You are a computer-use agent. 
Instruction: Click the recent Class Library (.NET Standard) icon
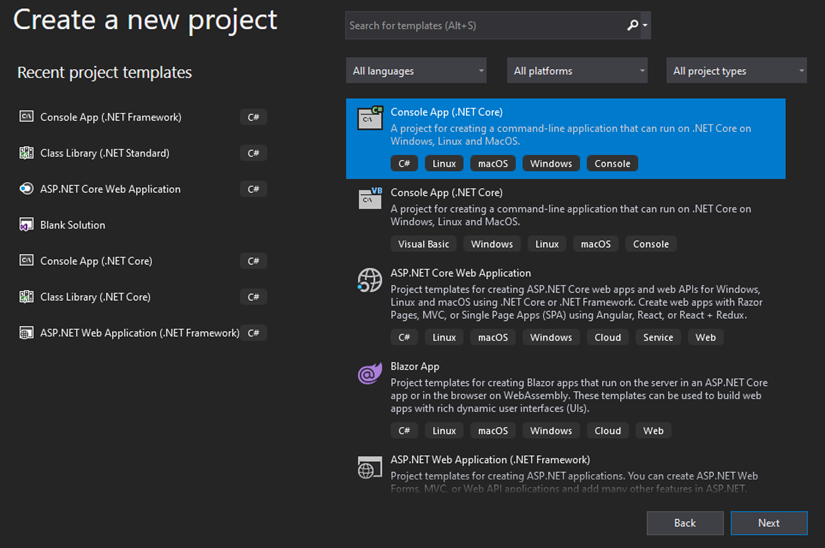click(27, 153)
